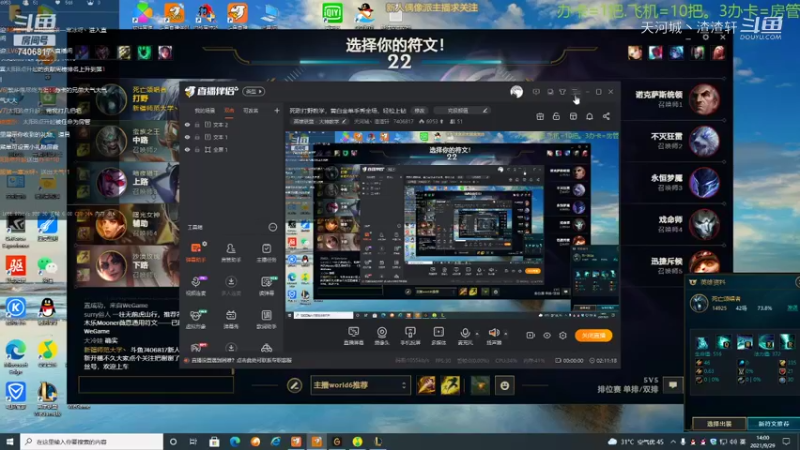Mute the microphone in streaming app
Screen dimensions: 800x450
click(465, 335)
